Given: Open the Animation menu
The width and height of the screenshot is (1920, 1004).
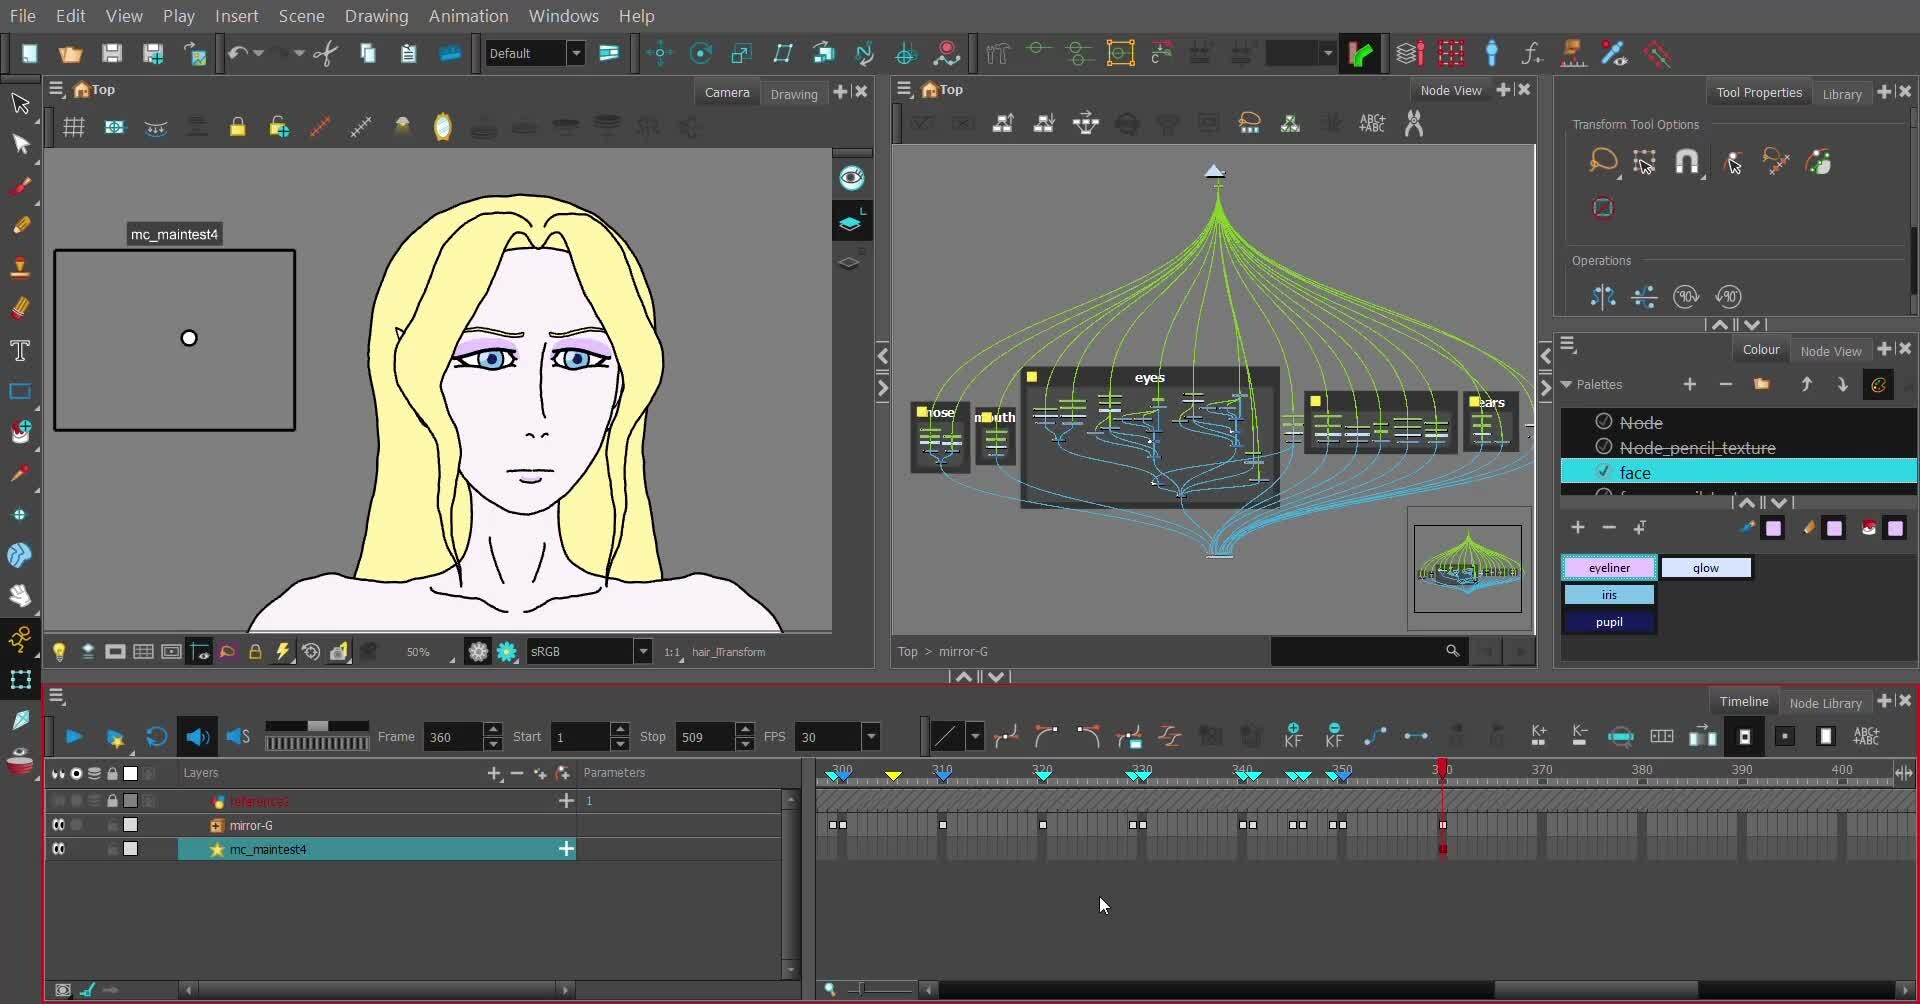Looking at the screenshot, I should tap(469, 16).
